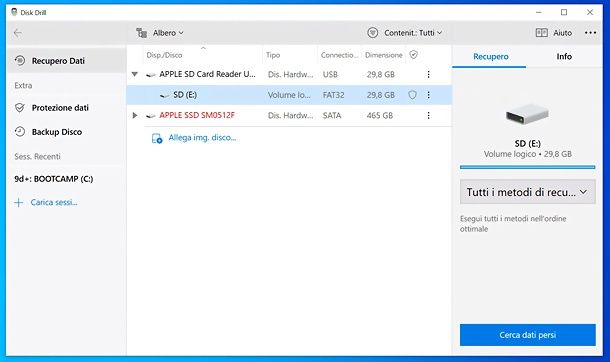
Task: Click the USB connection cell
Action: (x=330, y=74)
